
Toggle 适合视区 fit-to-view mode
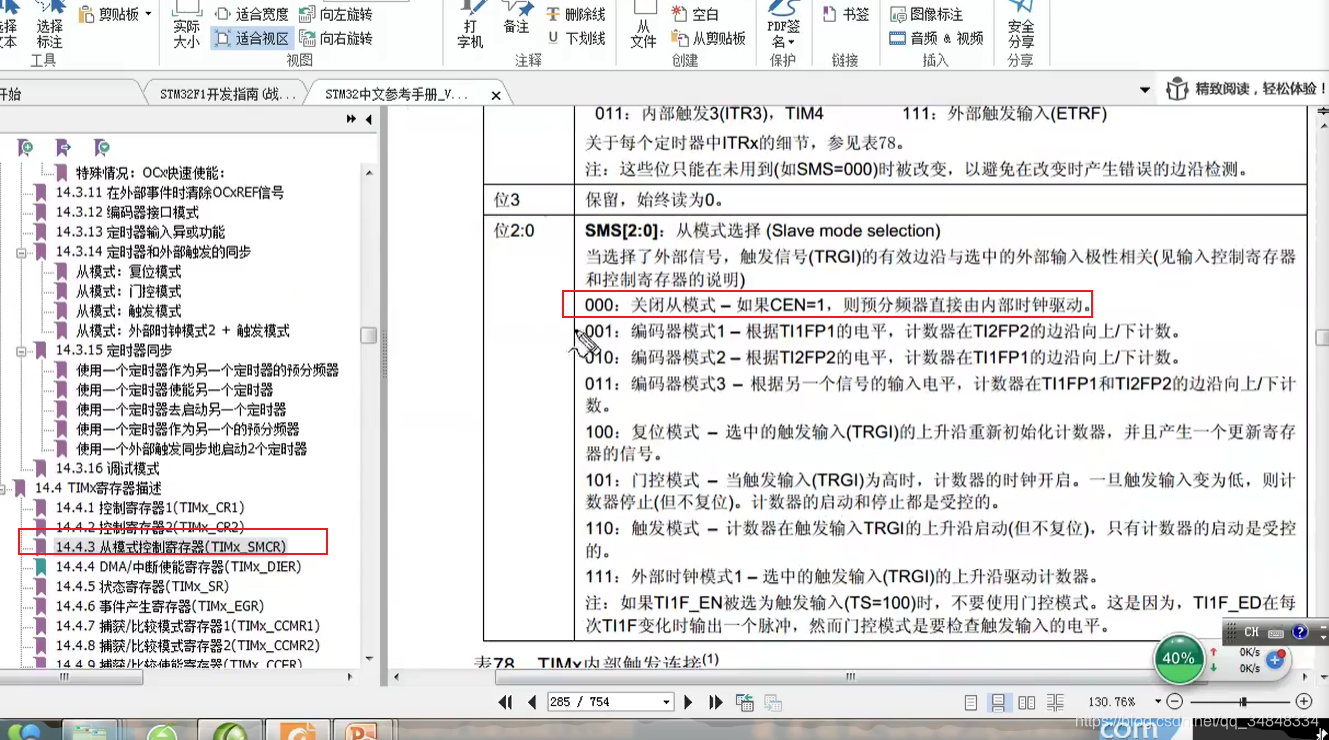pyautogui.click(x=252, y=38)
